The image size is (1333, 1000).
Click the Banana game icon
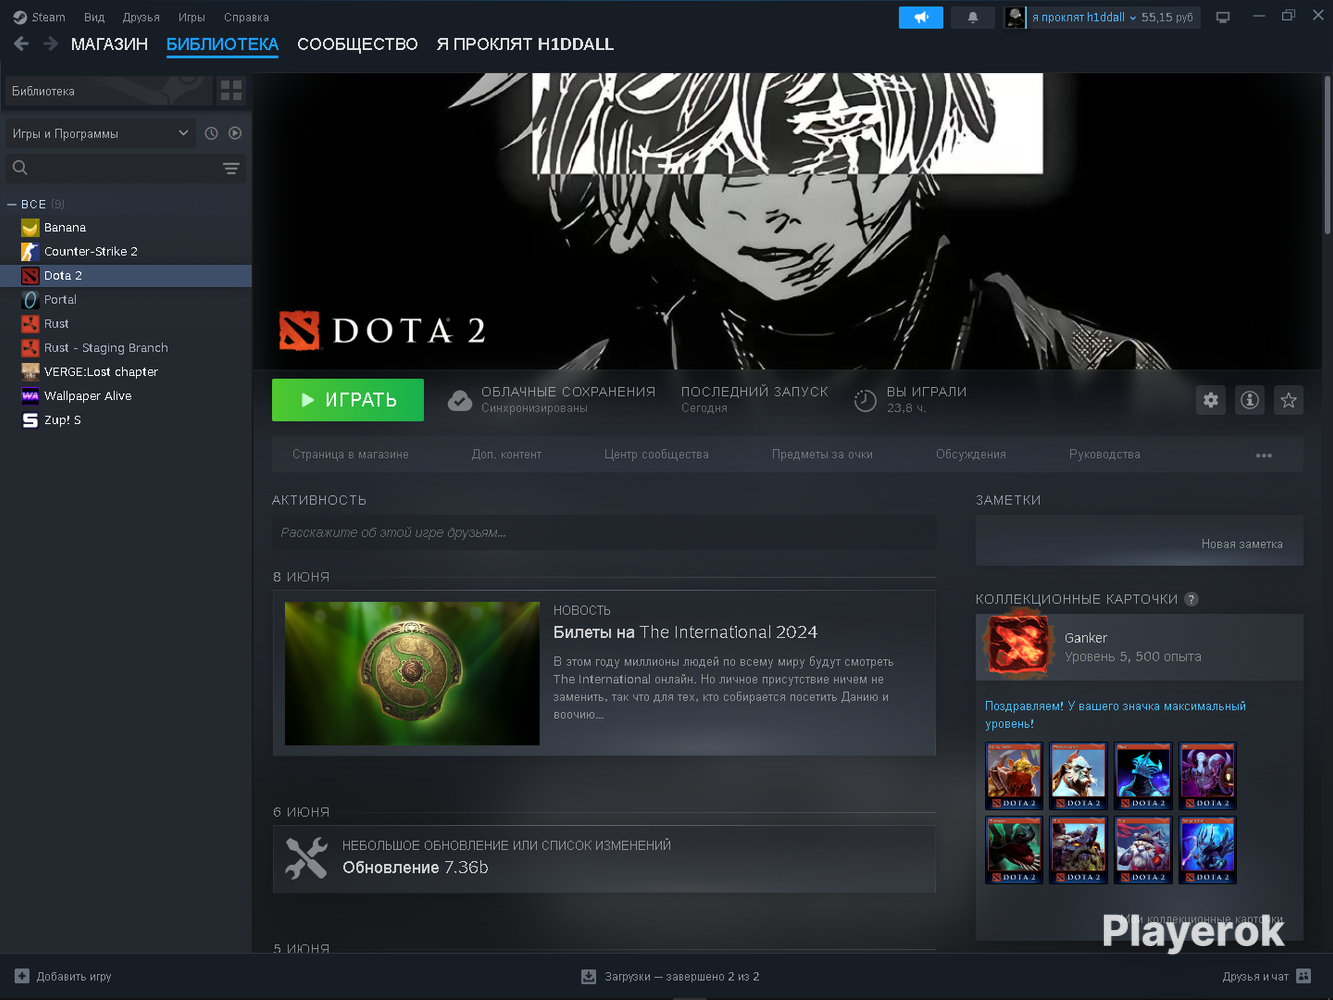30,228
